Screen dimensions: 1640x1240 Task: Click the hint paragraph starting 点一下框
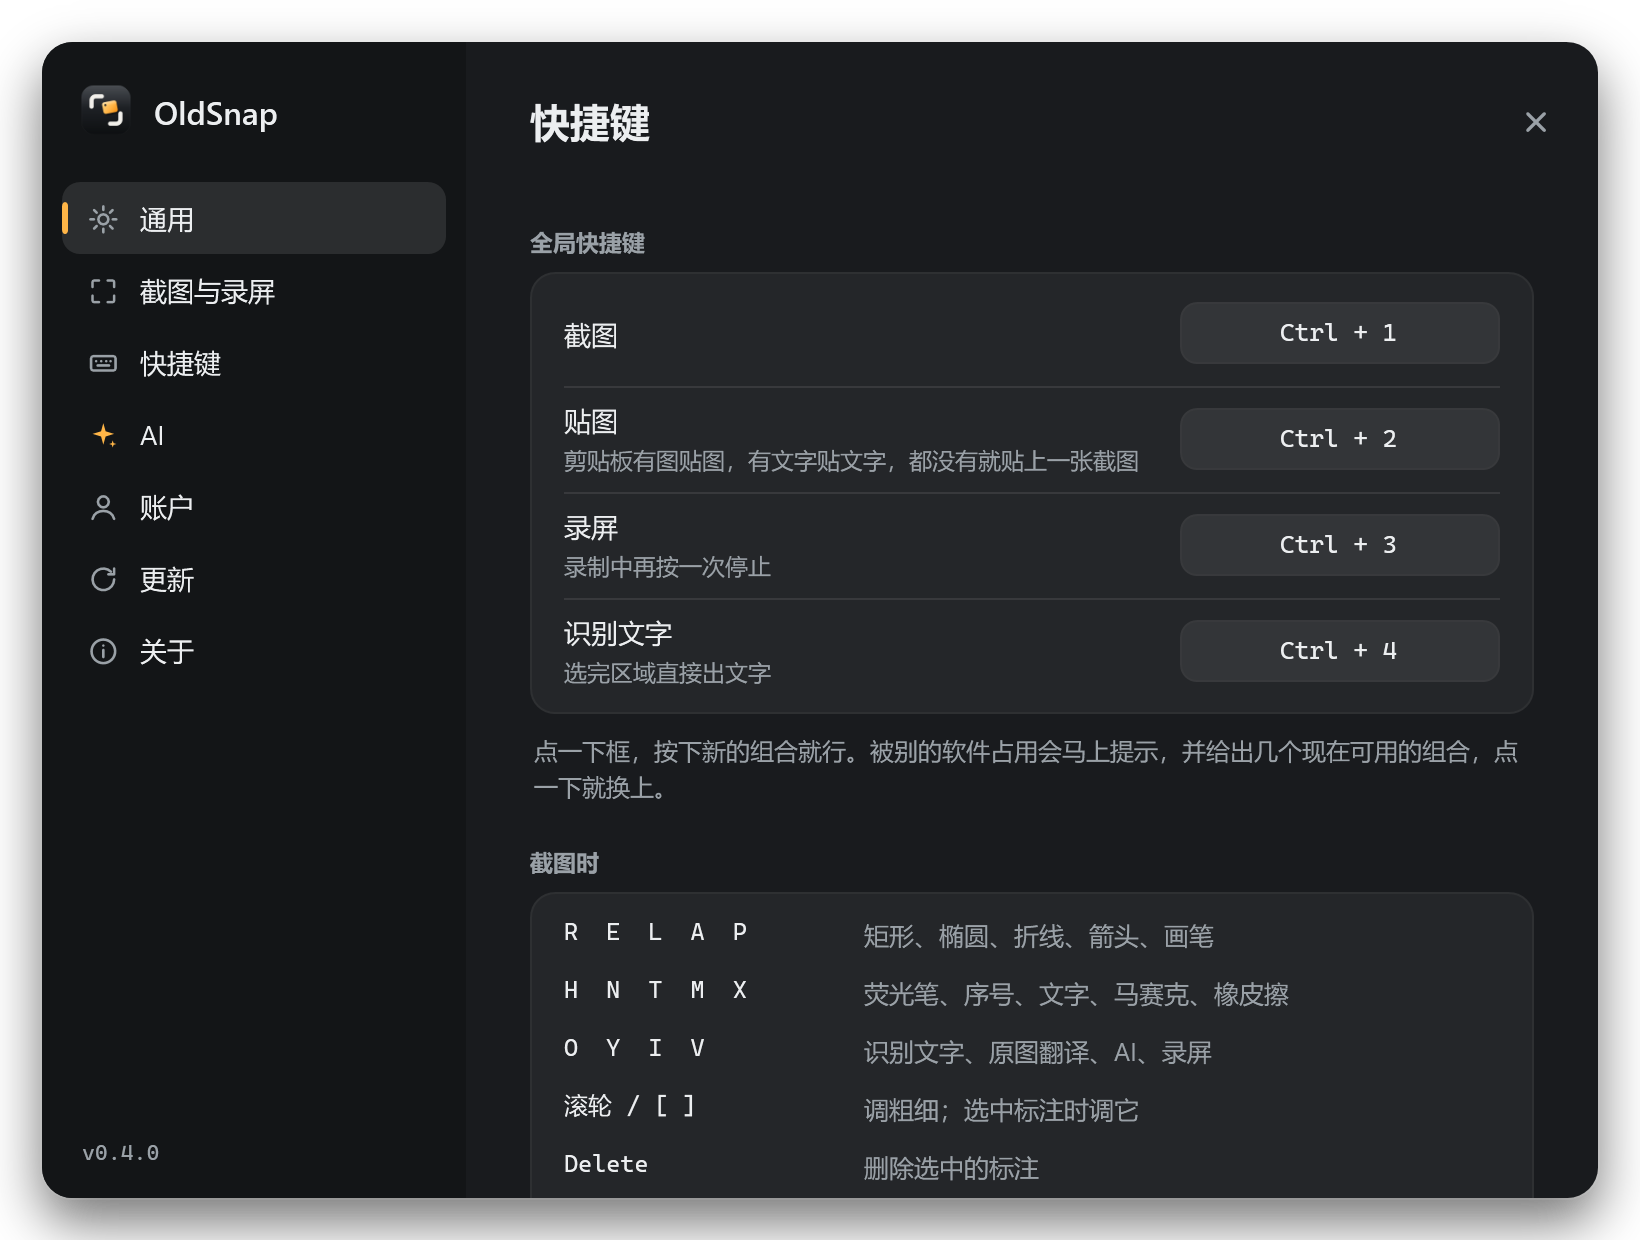coord(1026,770)
